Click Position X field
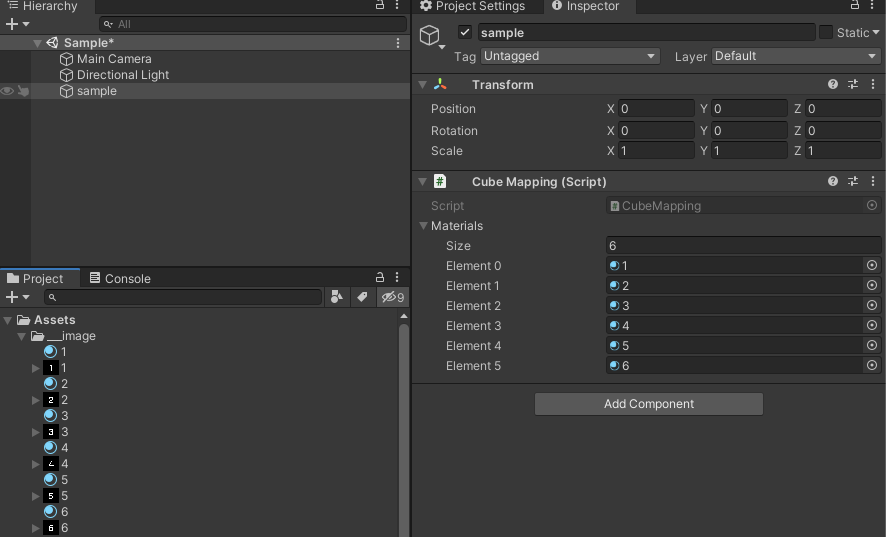The width and height of the screenshot is (886, 537). (x=656, y=109)
